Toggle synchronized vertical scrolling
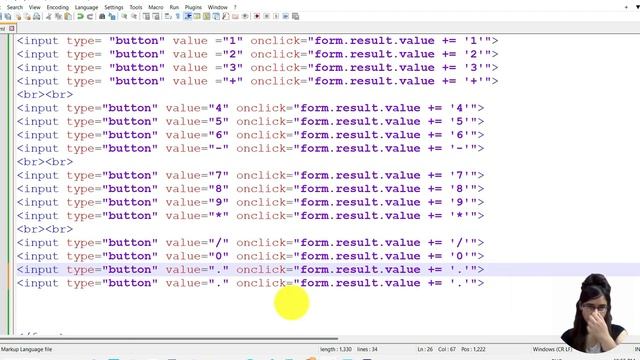Image resolution: width=640 pixels, height=360 pixels. click(146, 16)
